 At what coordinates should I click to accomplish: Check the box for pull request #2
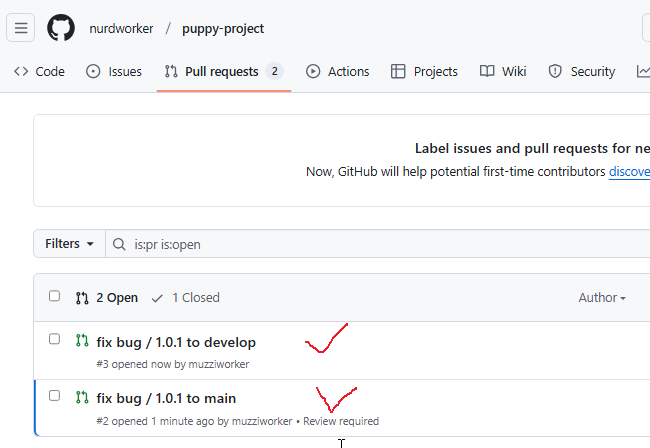click(x=54, y=396)
